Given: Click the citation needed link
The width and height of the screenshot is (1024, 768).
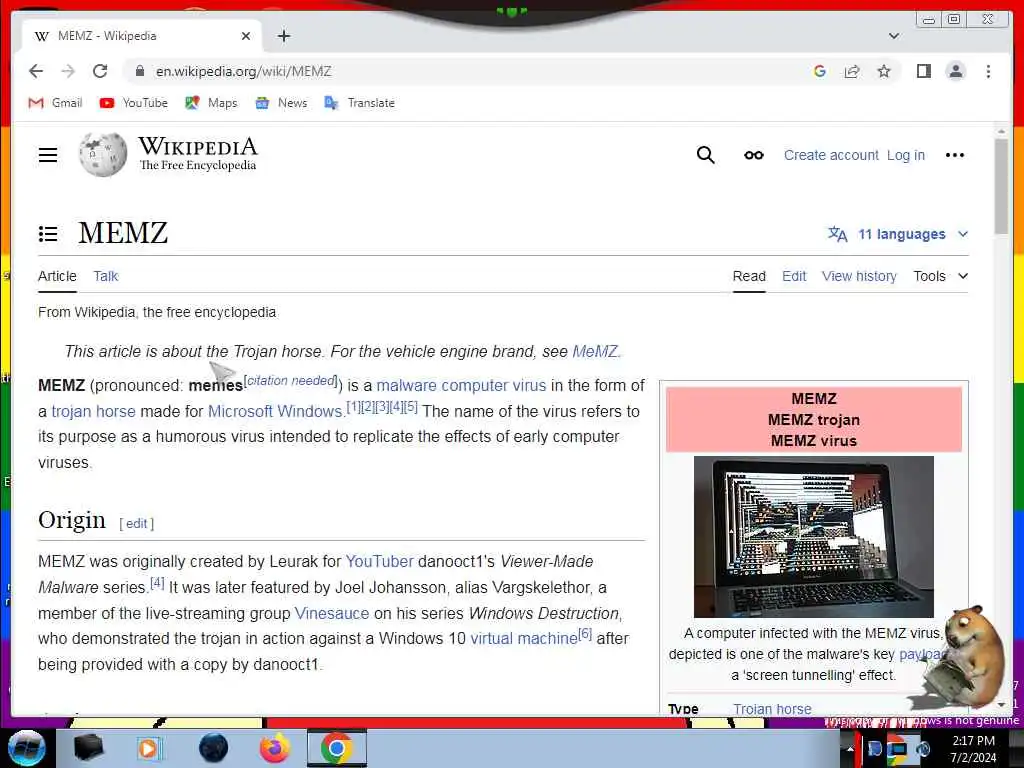Looking at the screenshot, I should tap(291, 381).
